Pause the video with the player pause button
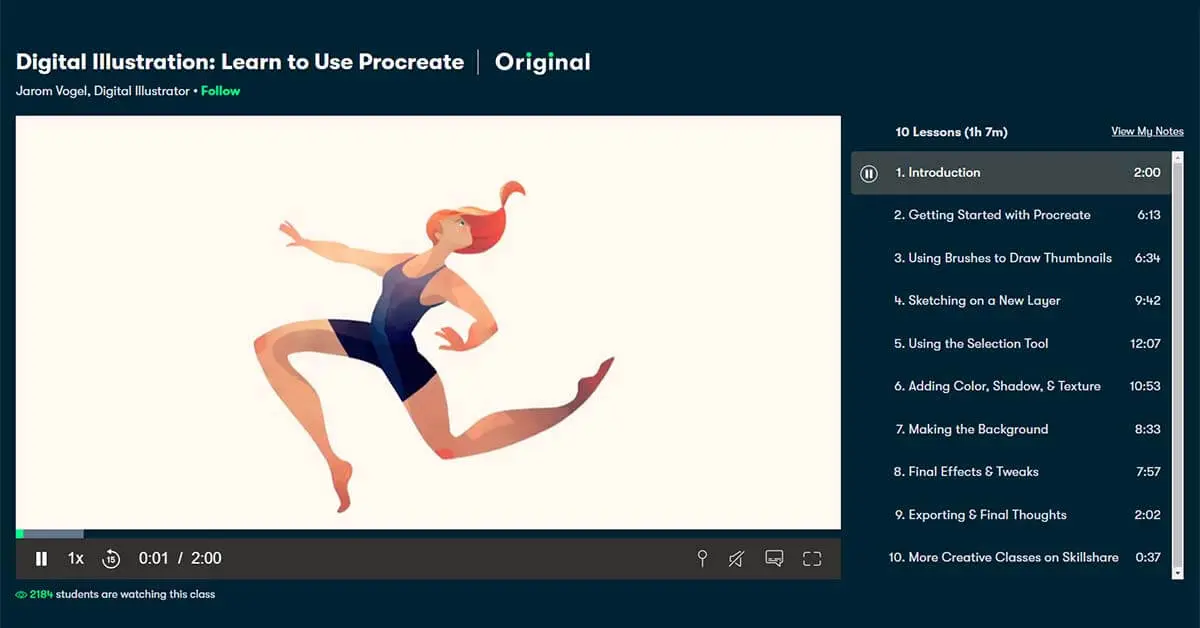This screenshot has width=1200, height=628. [x=41, y=559]
